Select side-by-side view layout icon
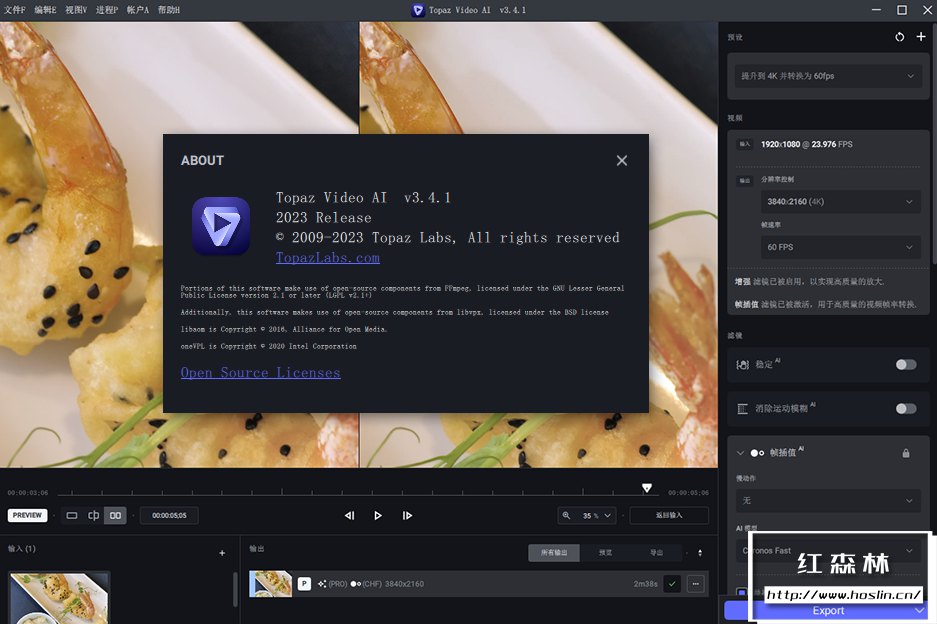The image size is (937, 624). click(115, 515)
